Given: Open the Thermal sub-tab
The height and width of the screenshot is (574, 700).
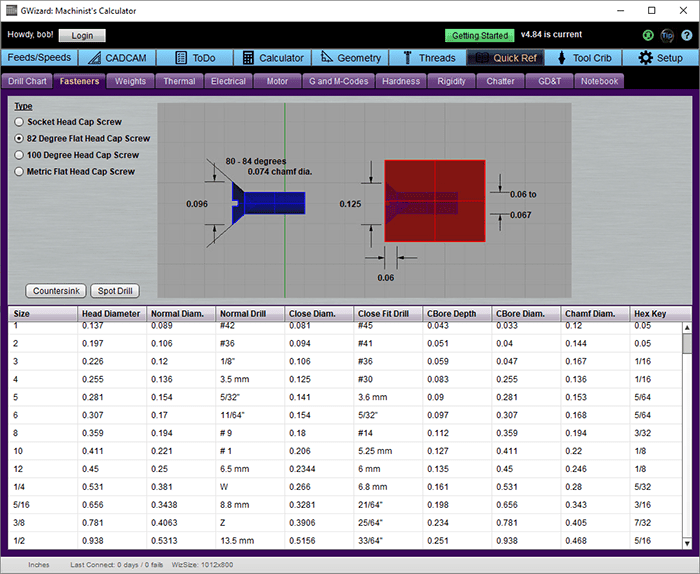Looking at the screenshot, I should [x=179, y=81].
